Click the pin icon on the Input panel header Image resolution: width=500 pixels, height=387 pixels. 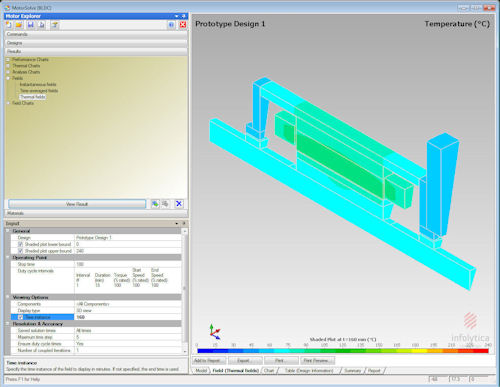(x=183, y=223)
